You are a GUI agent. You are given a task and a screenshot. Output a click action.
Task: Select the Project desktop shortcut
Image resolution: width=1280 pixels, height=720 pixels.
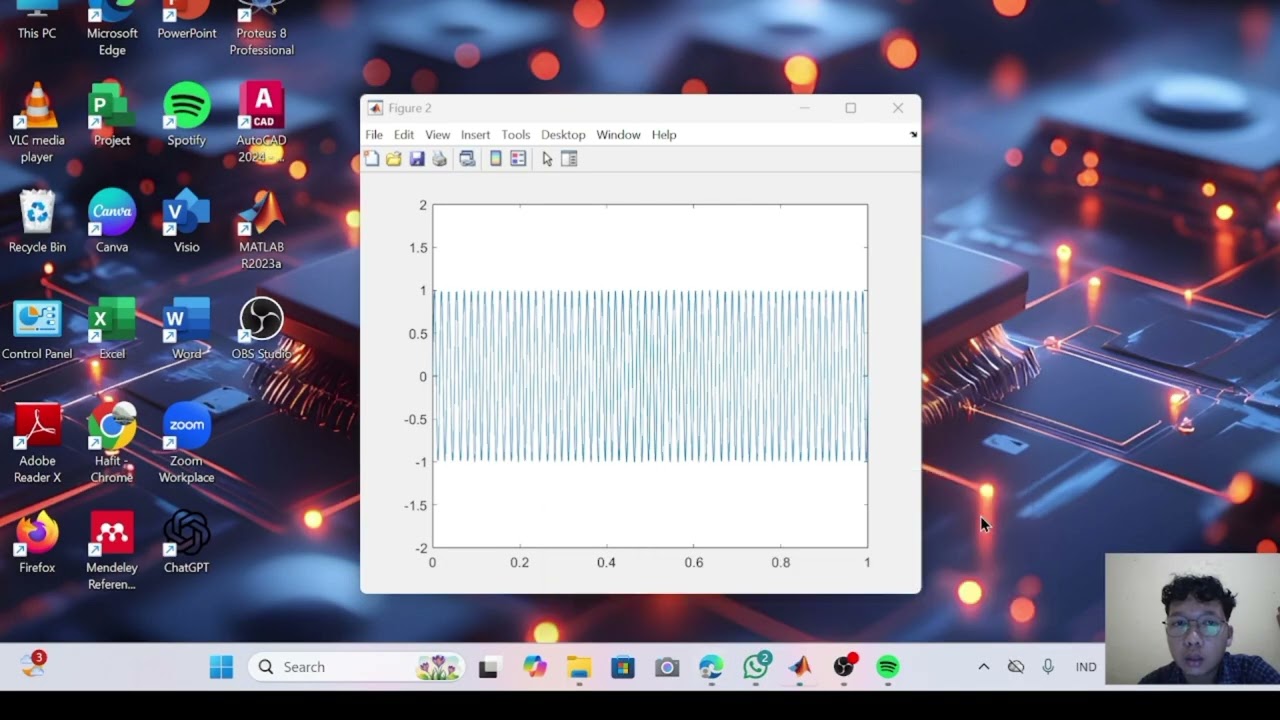point(112,115)
